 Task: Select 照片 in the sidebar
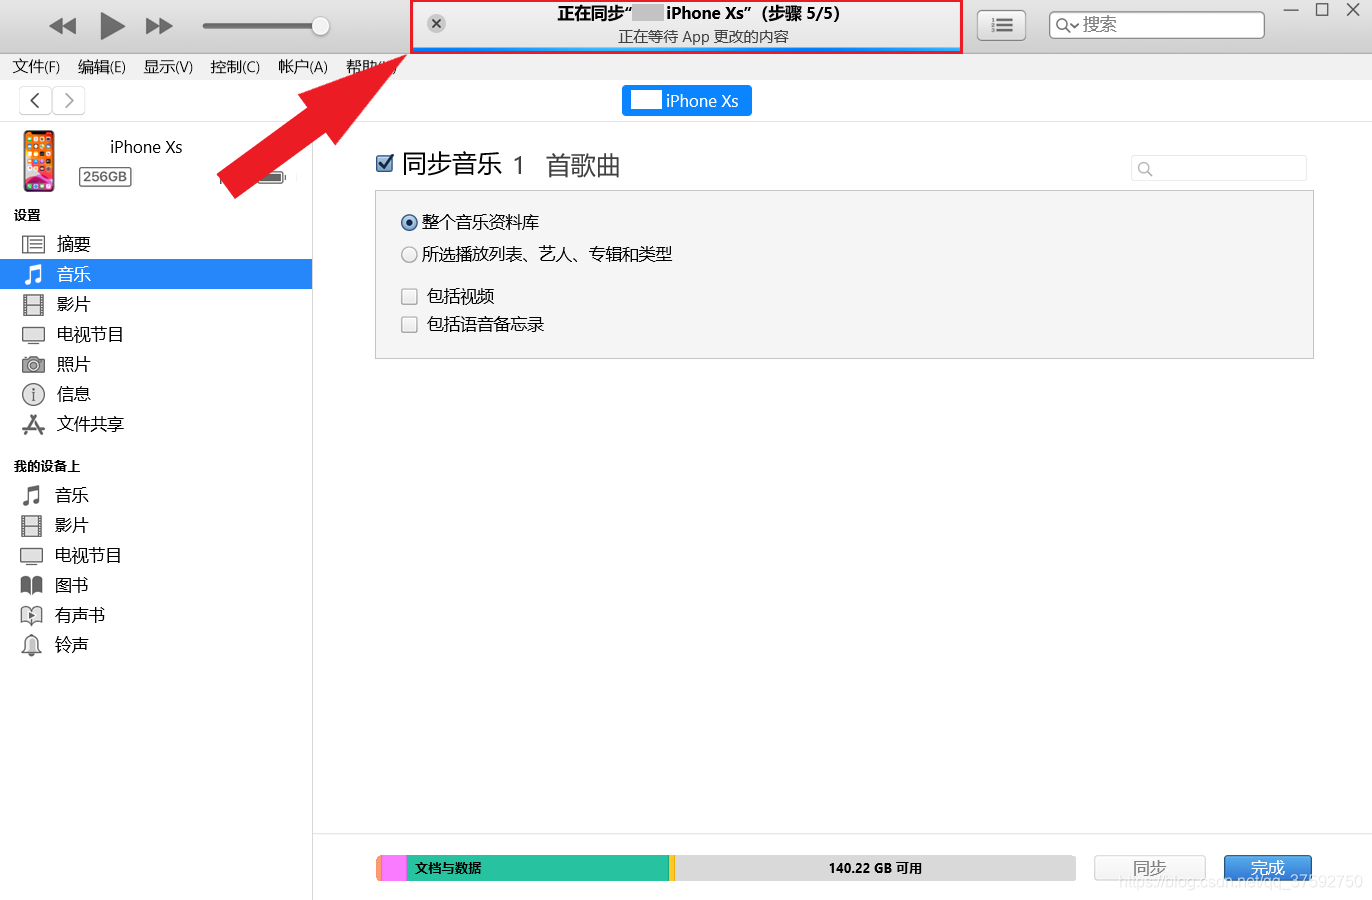pos(156,364)
